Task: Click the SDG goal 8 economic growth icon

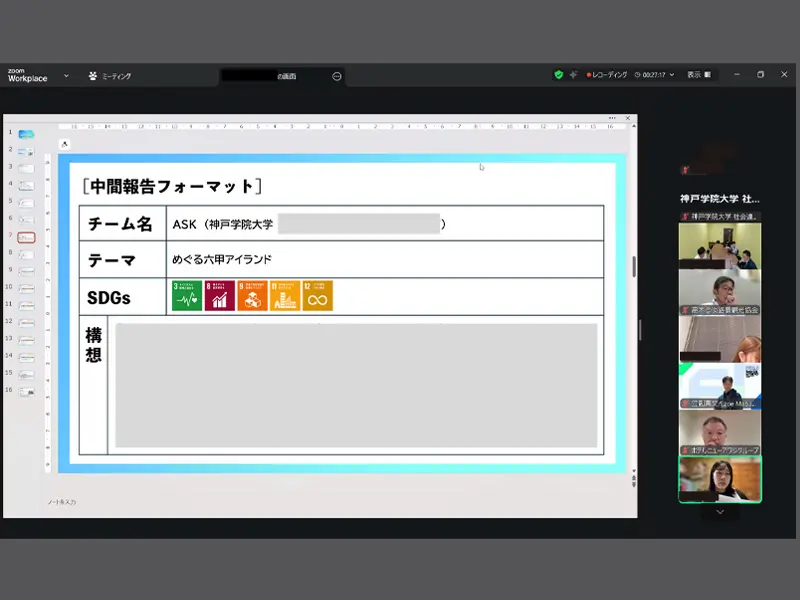Action: pos(219,297)
